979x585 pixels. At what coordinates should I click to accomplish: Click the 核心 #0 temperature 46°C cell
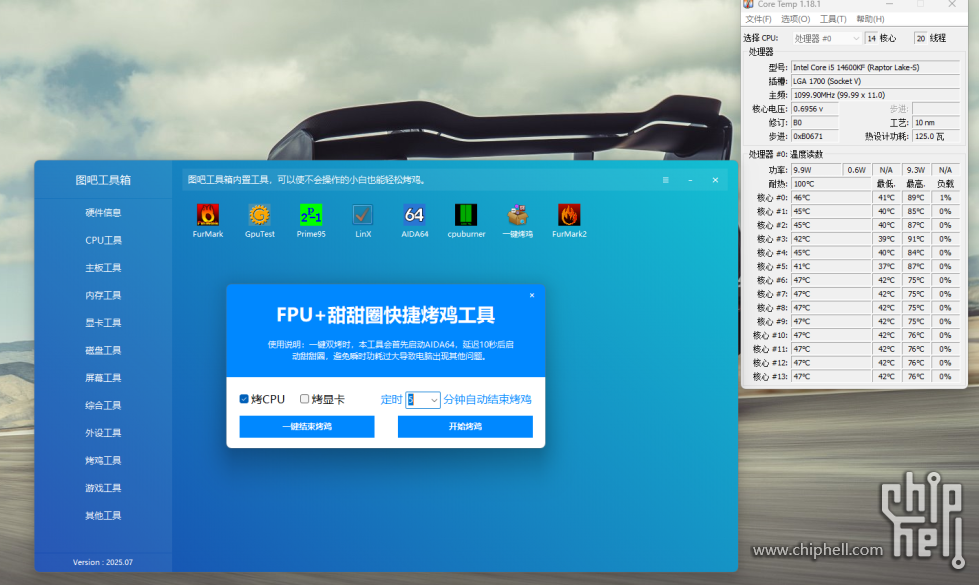831,197
